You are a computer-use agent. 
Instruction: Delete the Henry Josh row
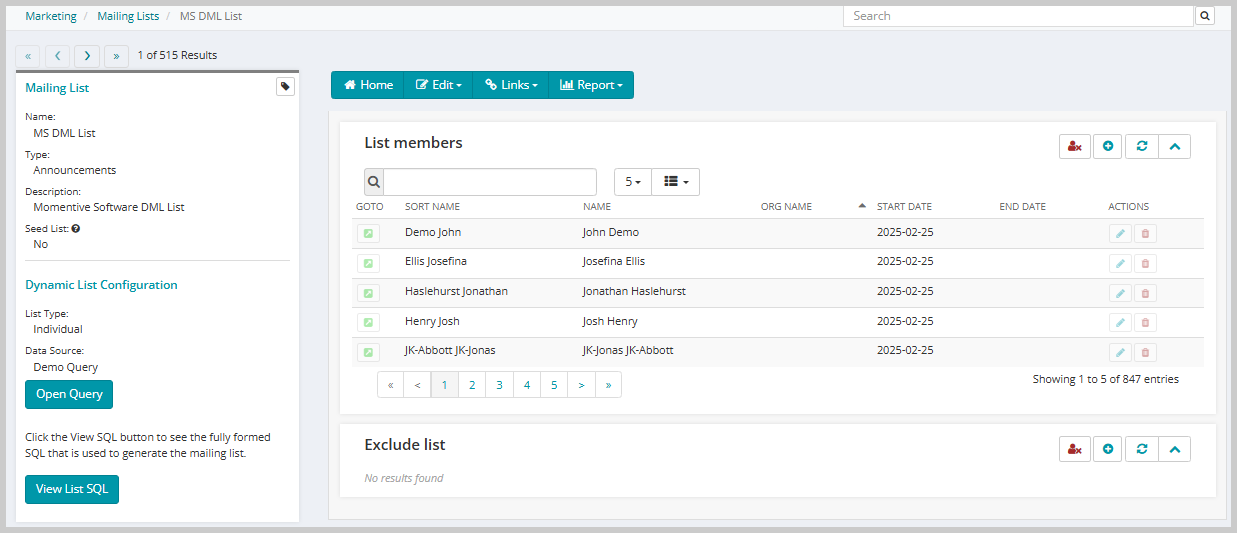tap(1145, 323)
